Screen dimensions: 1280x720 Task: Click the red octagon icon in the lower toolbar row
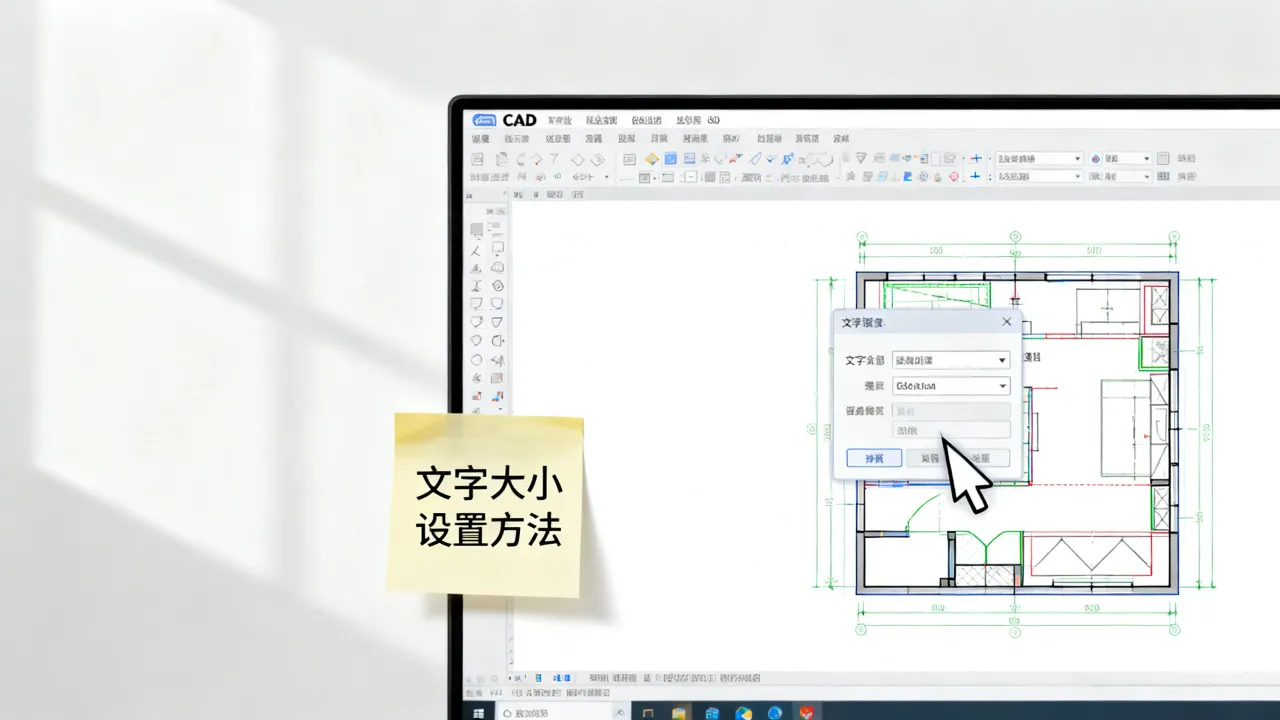[953, 177]
